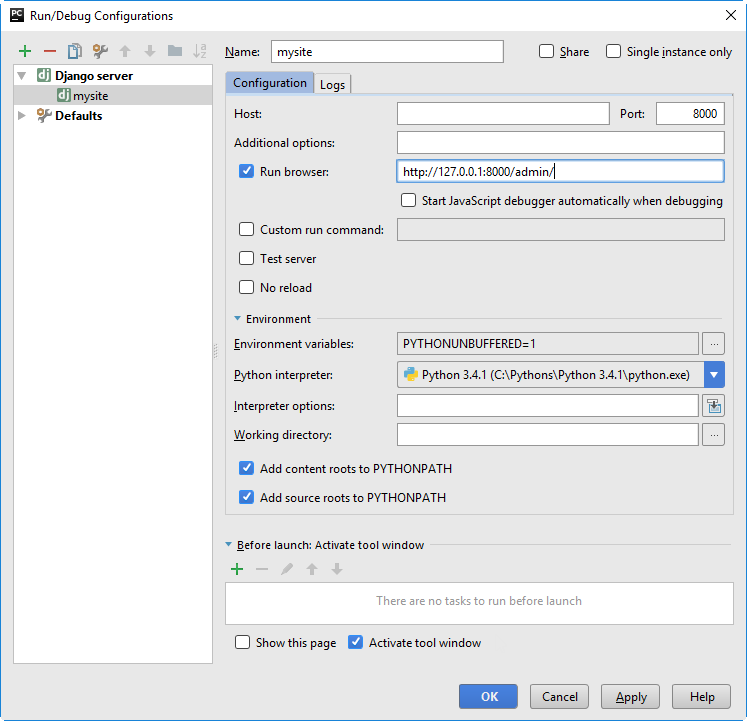The image size is (747, 721).
Task: Remove the selected configuration with the red minus icon
Action: (x=50, y=51)
